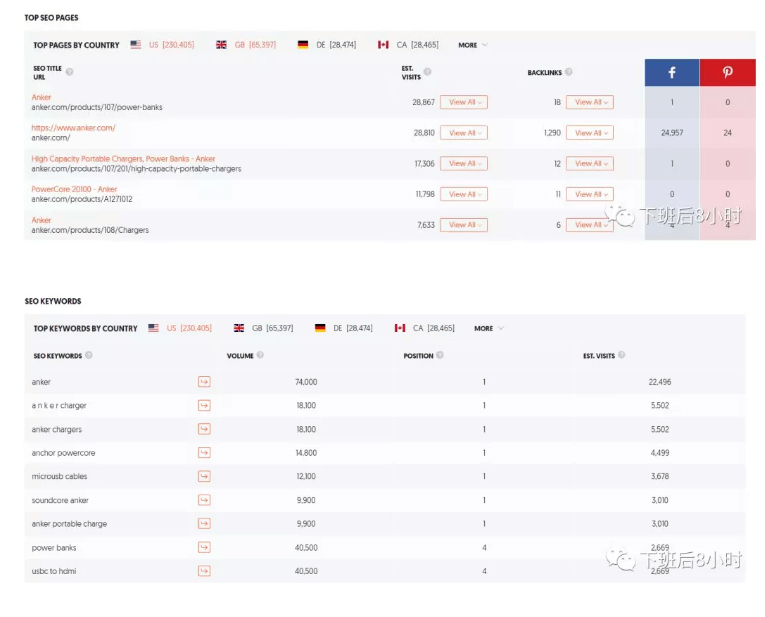
Task: Expand the More dropdown in Top Keywords
Action: click(x=488, y=328)
